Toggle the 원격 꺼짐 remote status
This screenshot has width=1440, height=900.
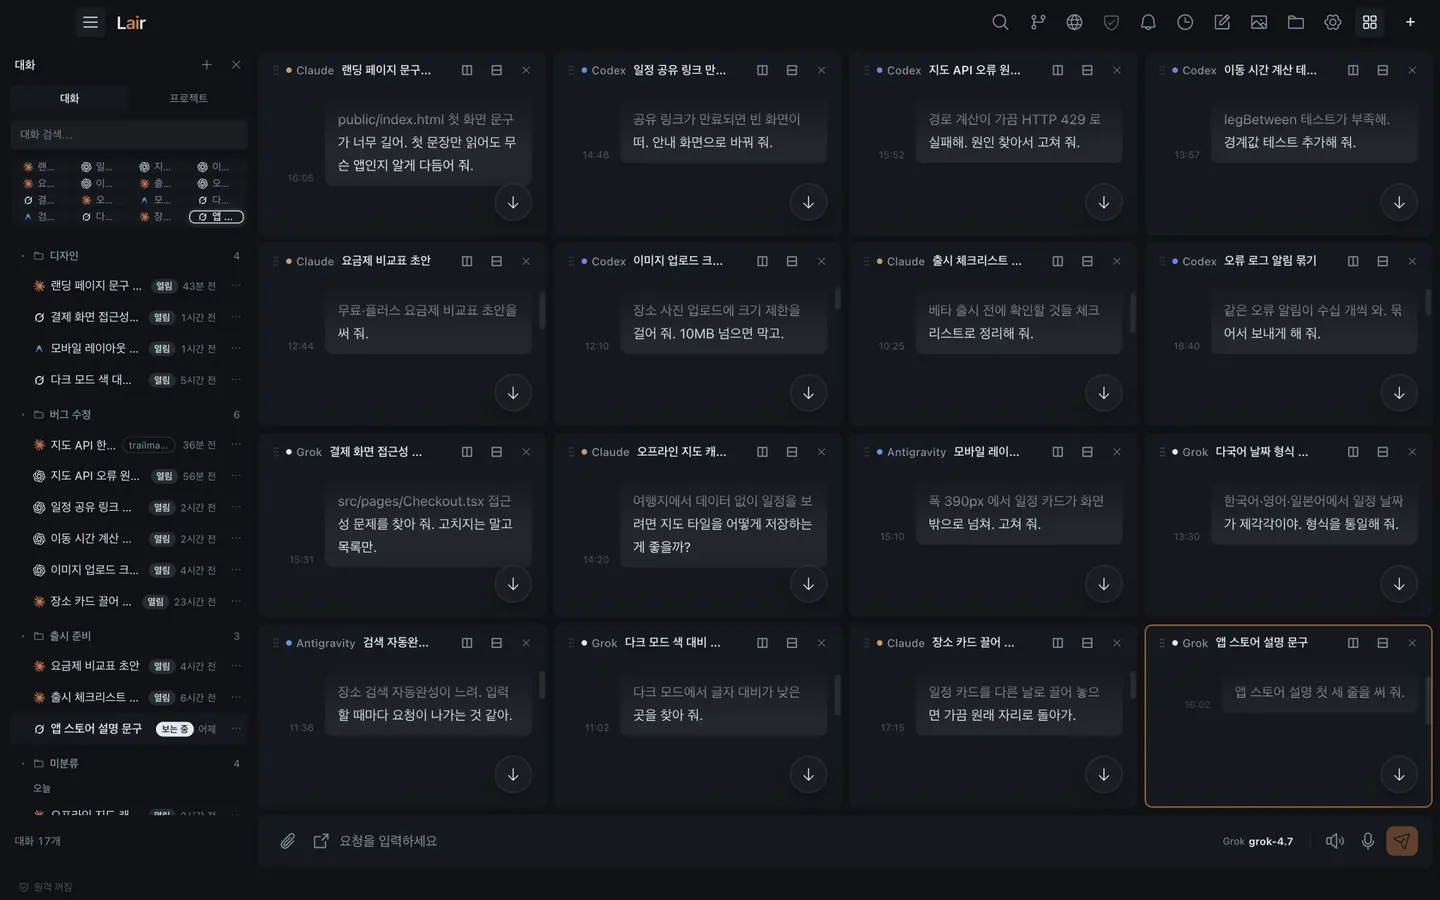(x=46, y=887)
